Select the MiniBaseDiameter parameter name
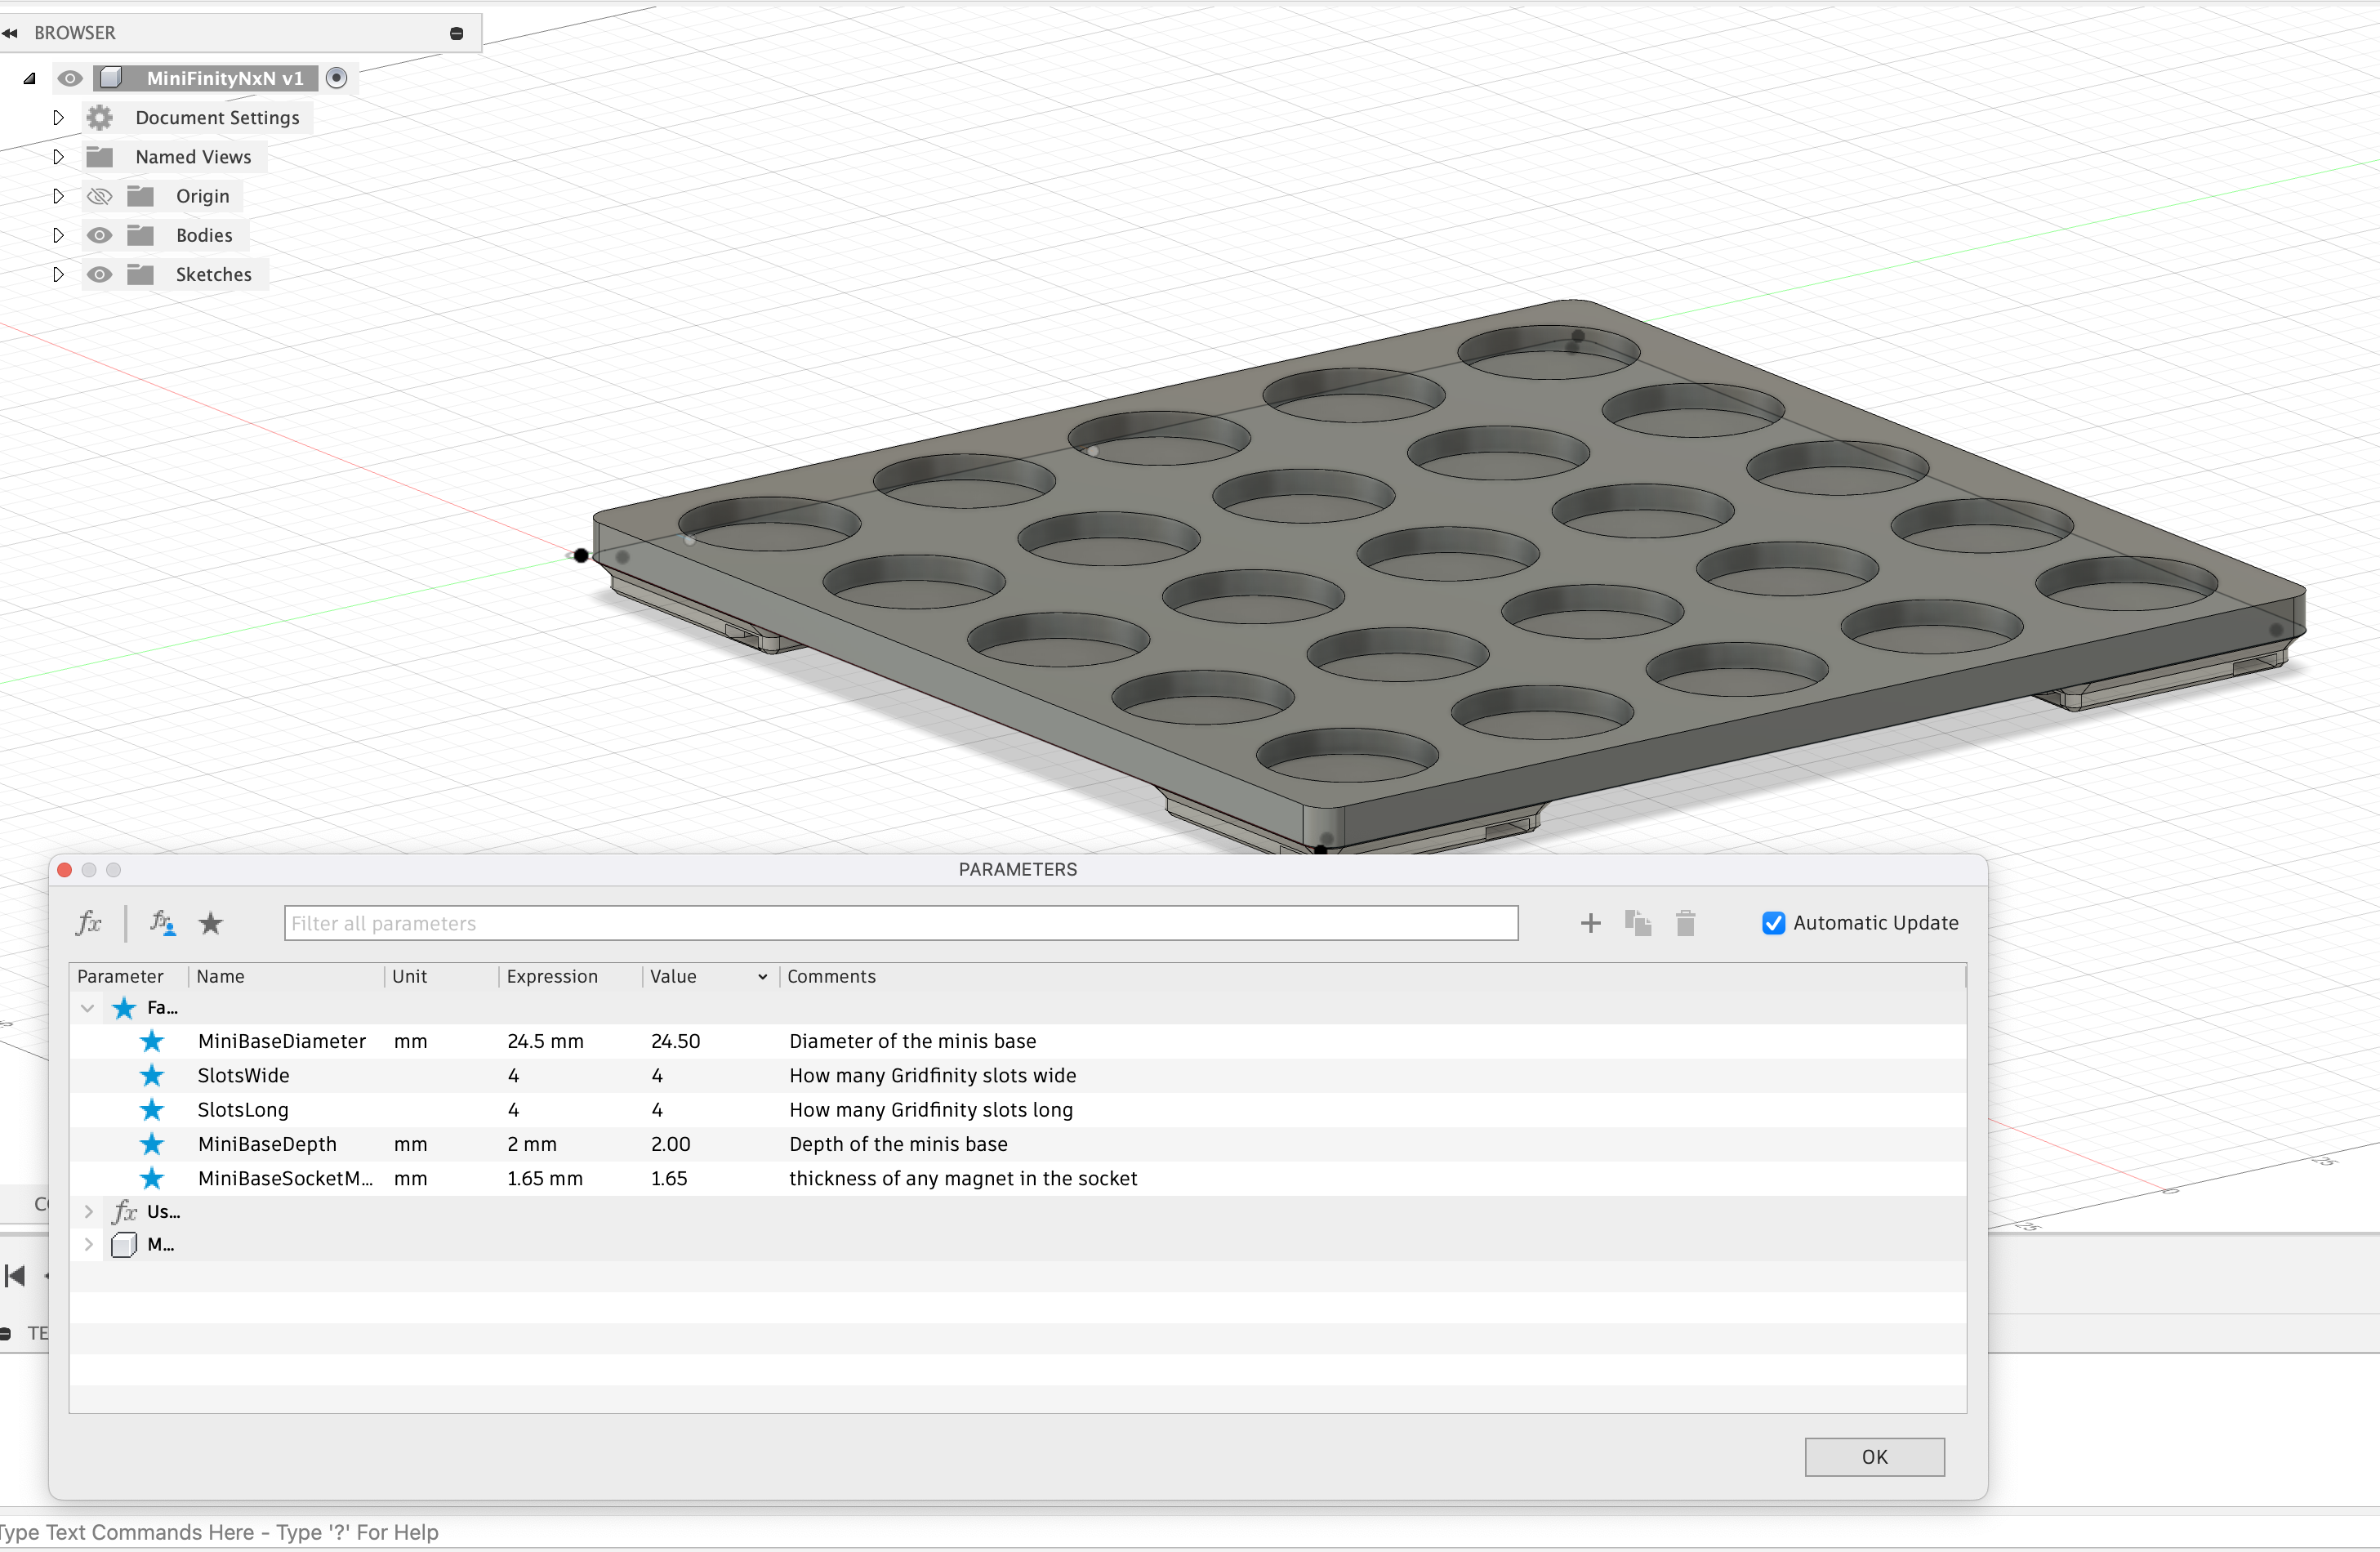The image size is (2380, 1552). click(x=282, y=1041)
